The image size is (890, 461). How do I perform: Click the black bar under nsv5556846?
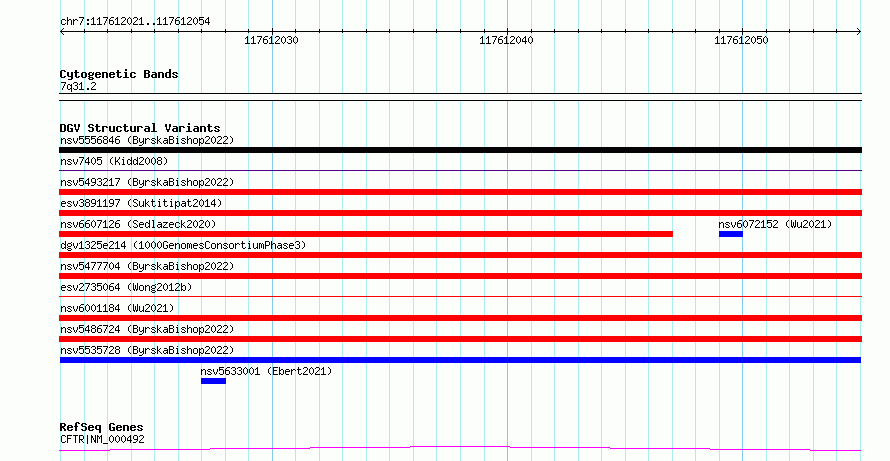point(460,150)
